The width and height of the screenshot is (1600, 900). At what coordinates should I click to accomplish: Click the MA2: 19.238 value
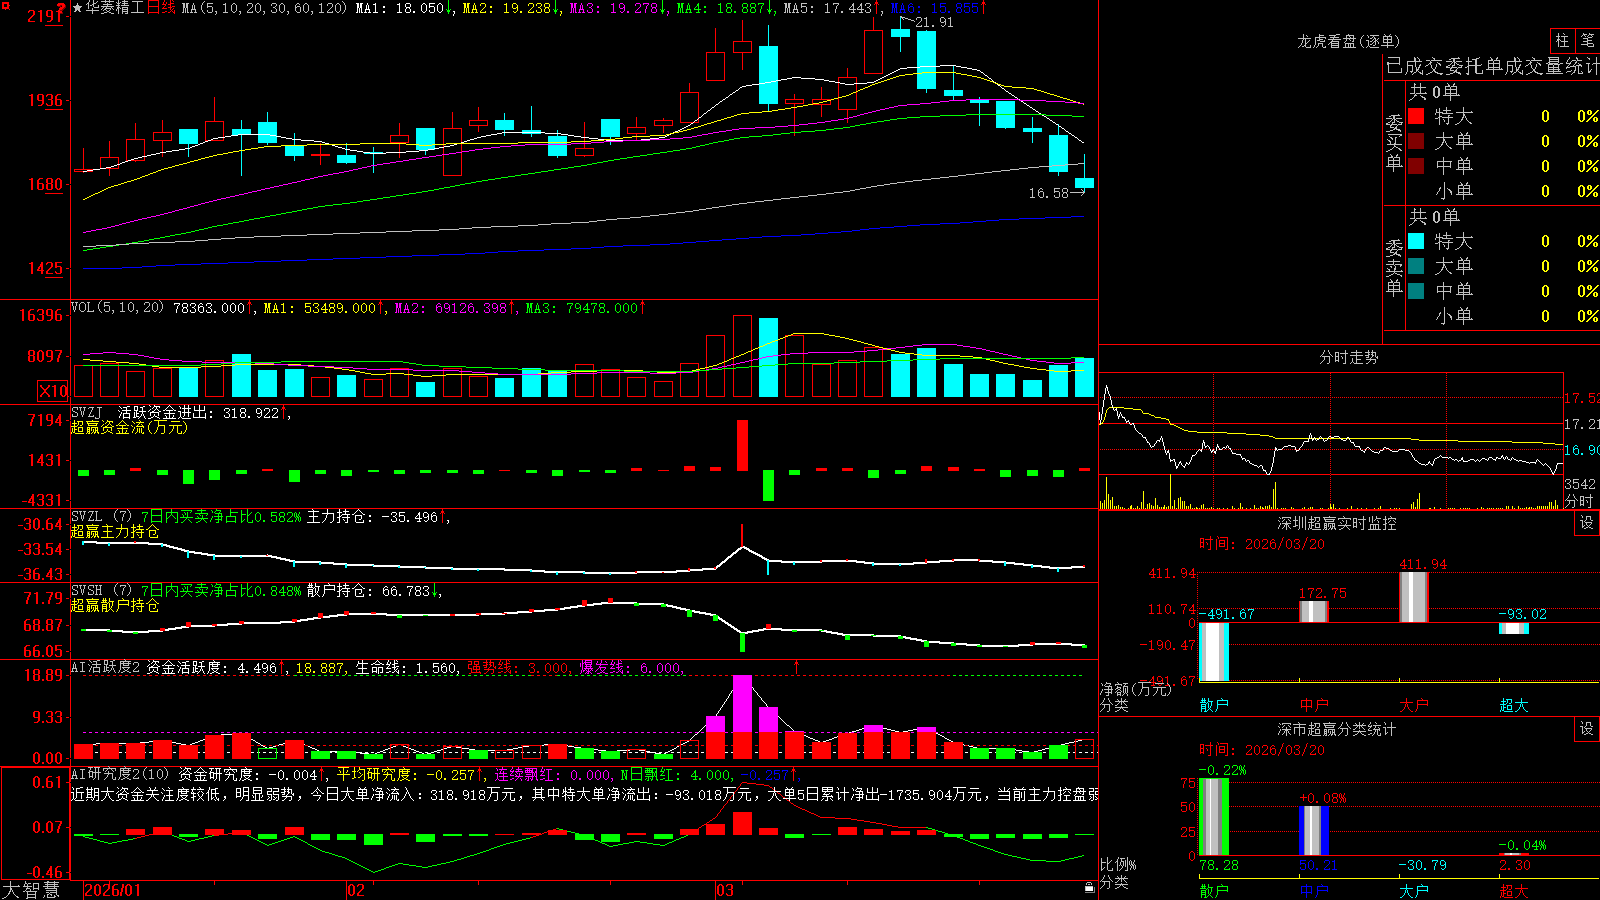(511, 8)
